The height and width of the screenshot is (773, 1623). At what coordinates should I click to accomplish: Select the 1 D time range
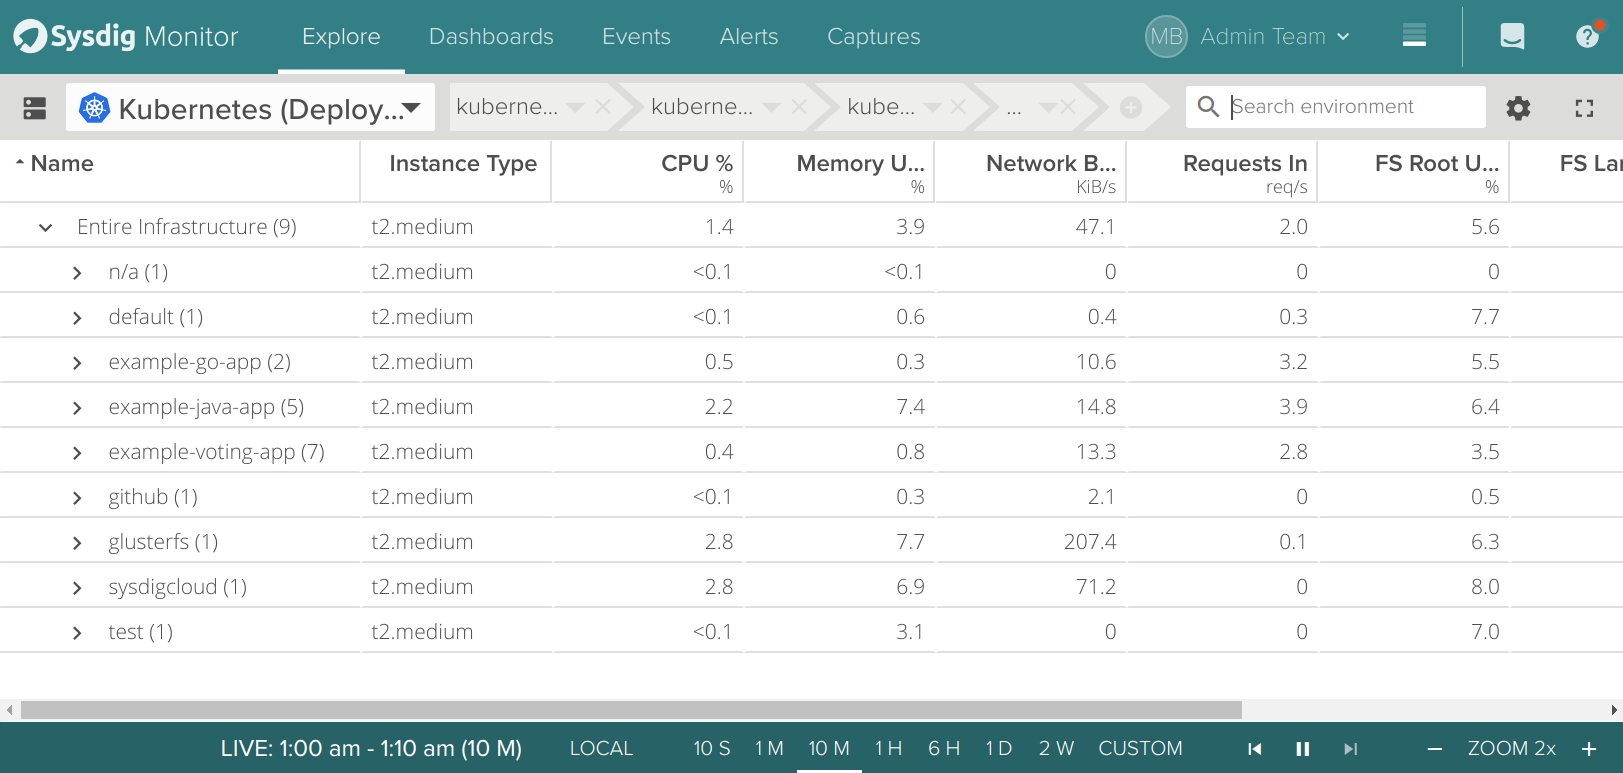999,749
